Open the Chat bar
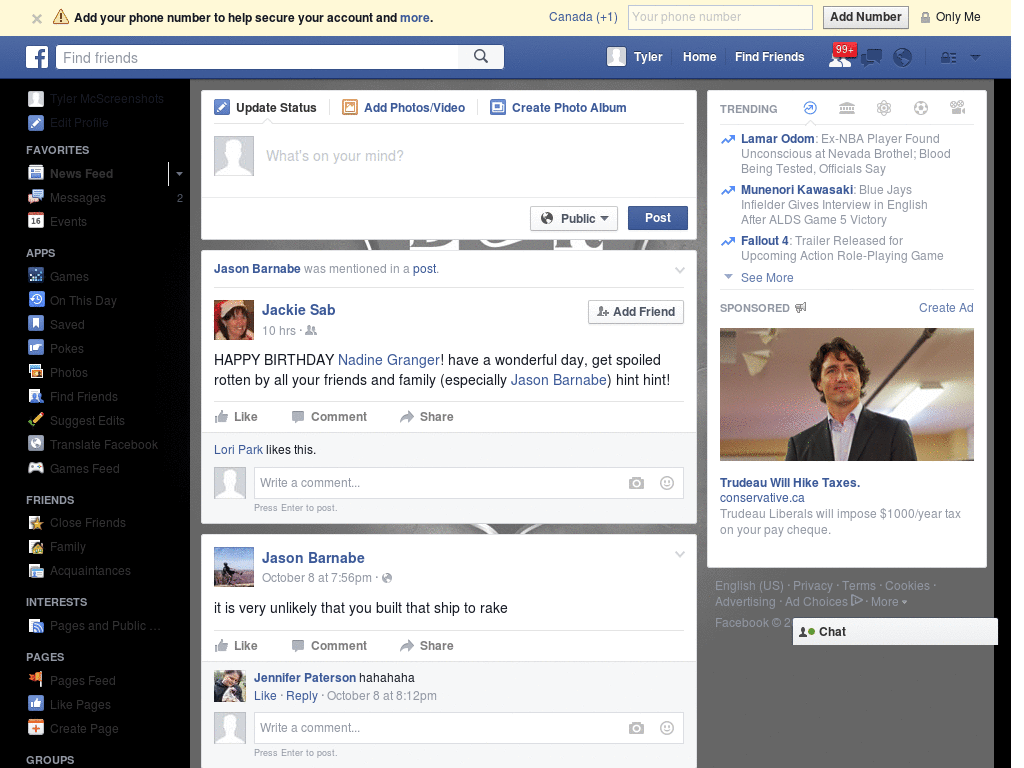1024x768 pixels. point(895,632)
